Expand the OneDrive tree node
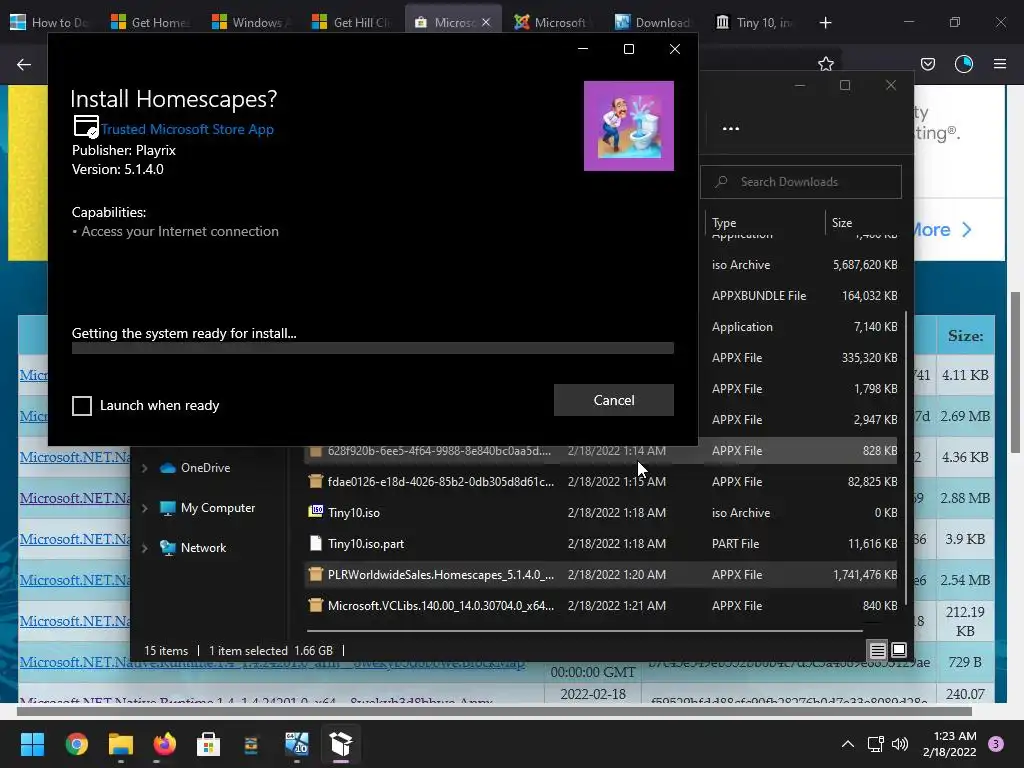1024x768 pixels. click(x=144, y=468)
